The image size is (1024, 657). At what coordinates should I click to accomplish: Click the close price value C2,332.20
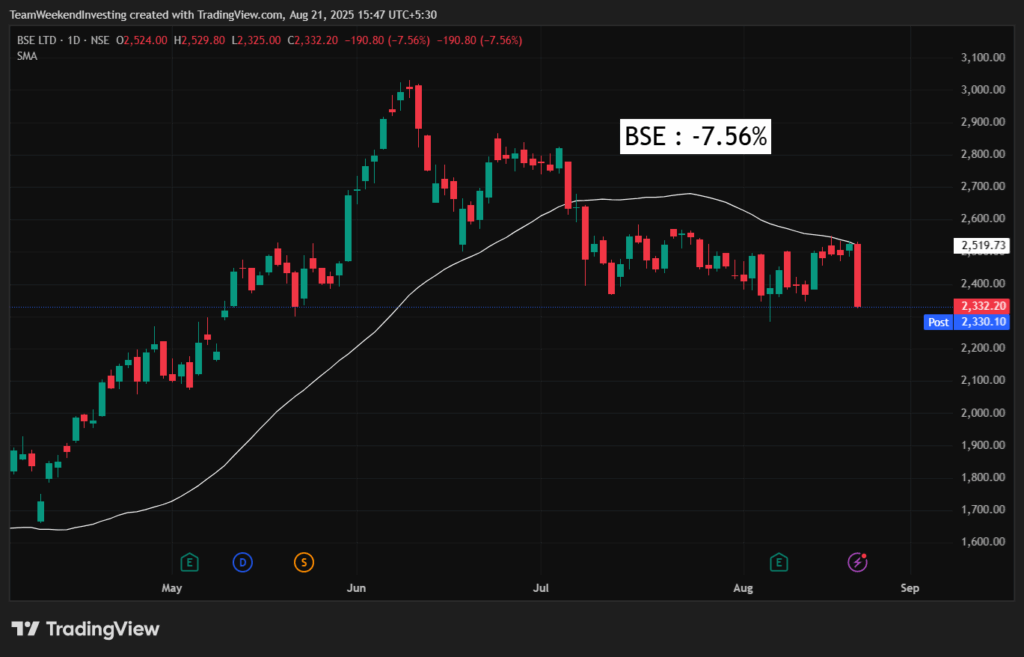[x=312, y=40]
